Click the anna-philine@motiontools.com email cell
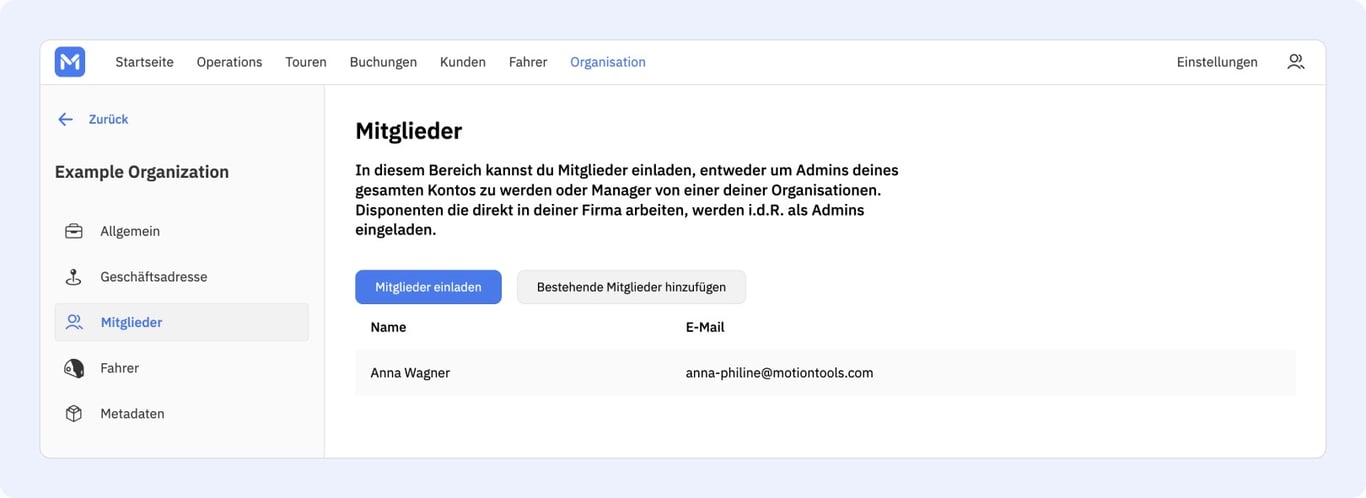The width and height of the screenshot is (1366, 498). click(x=779, y=372)
